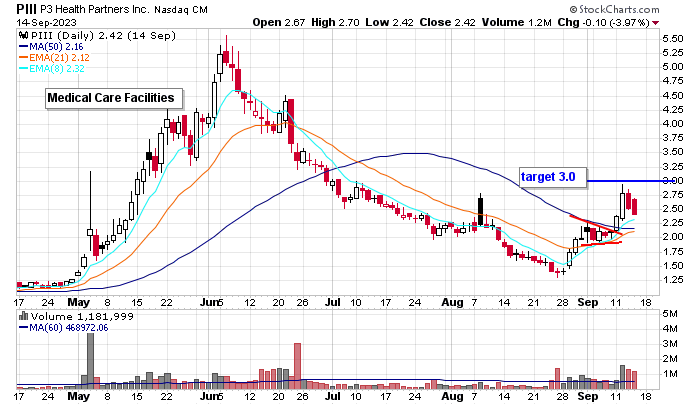Click the Volume 1.2M header value

point(517,22)
